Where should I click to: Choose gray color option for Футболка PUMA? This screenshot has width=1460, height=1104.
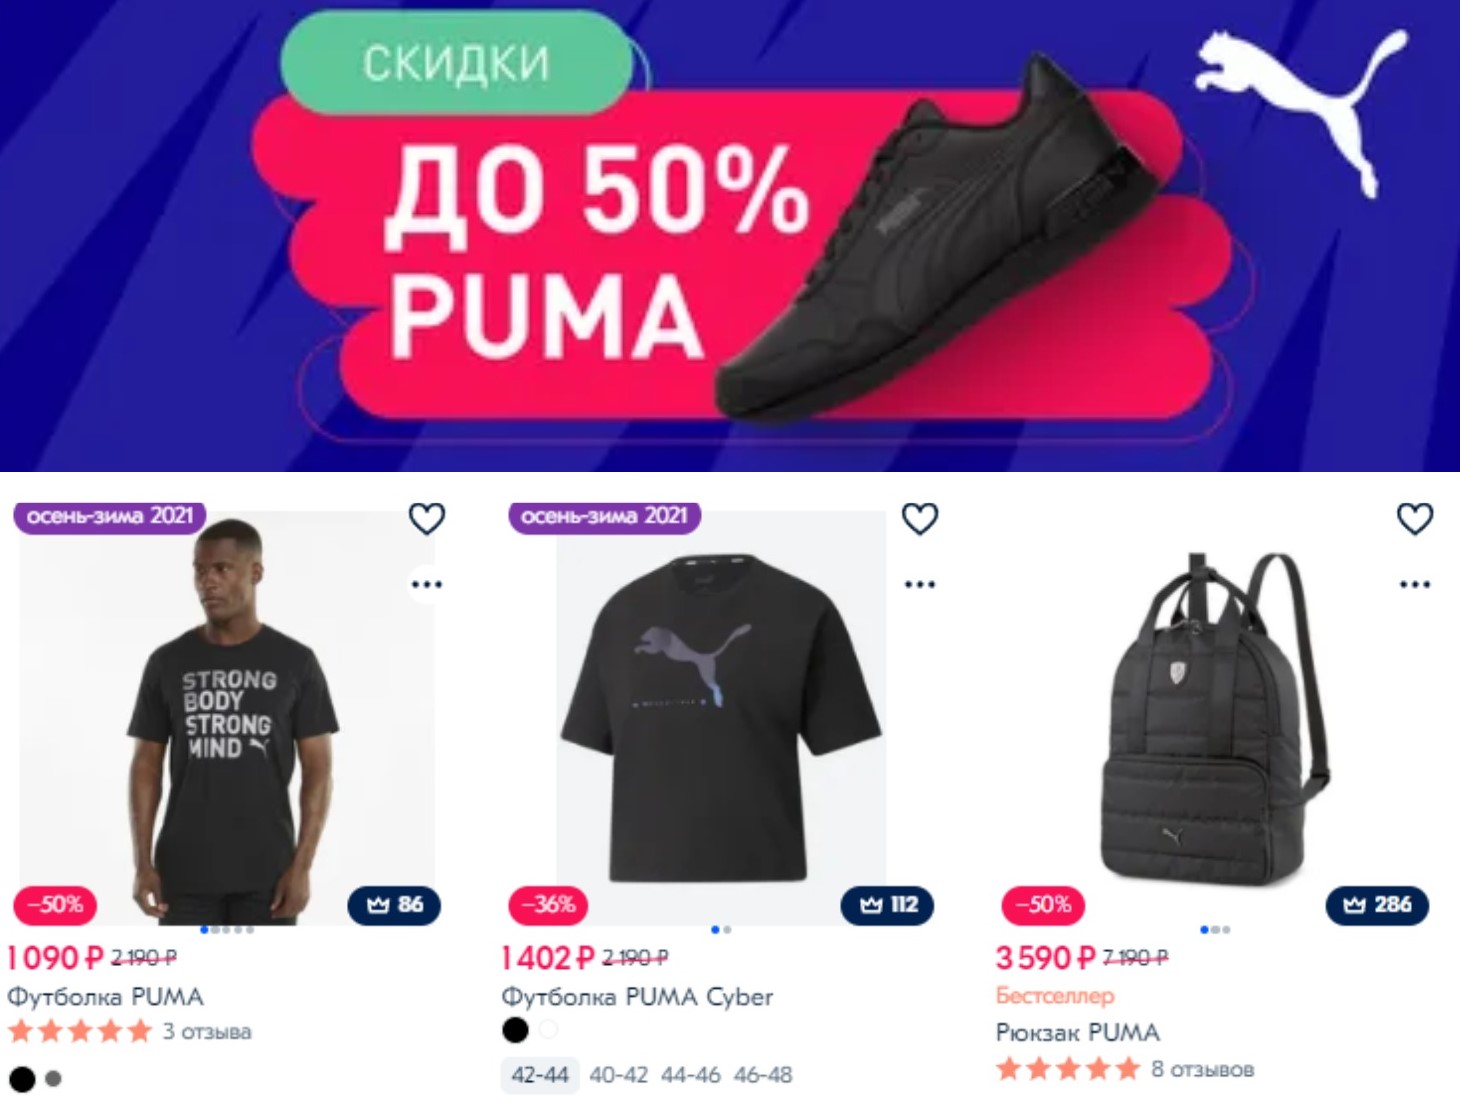tap(54, 1079)
